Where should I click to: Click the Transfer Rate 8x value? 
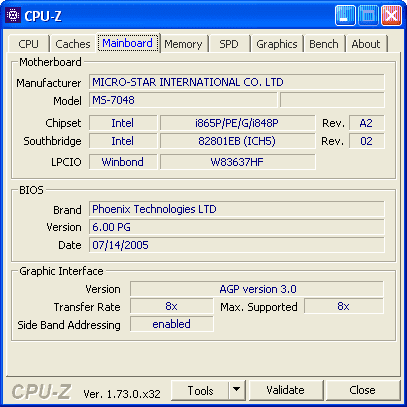pos(172,306)
